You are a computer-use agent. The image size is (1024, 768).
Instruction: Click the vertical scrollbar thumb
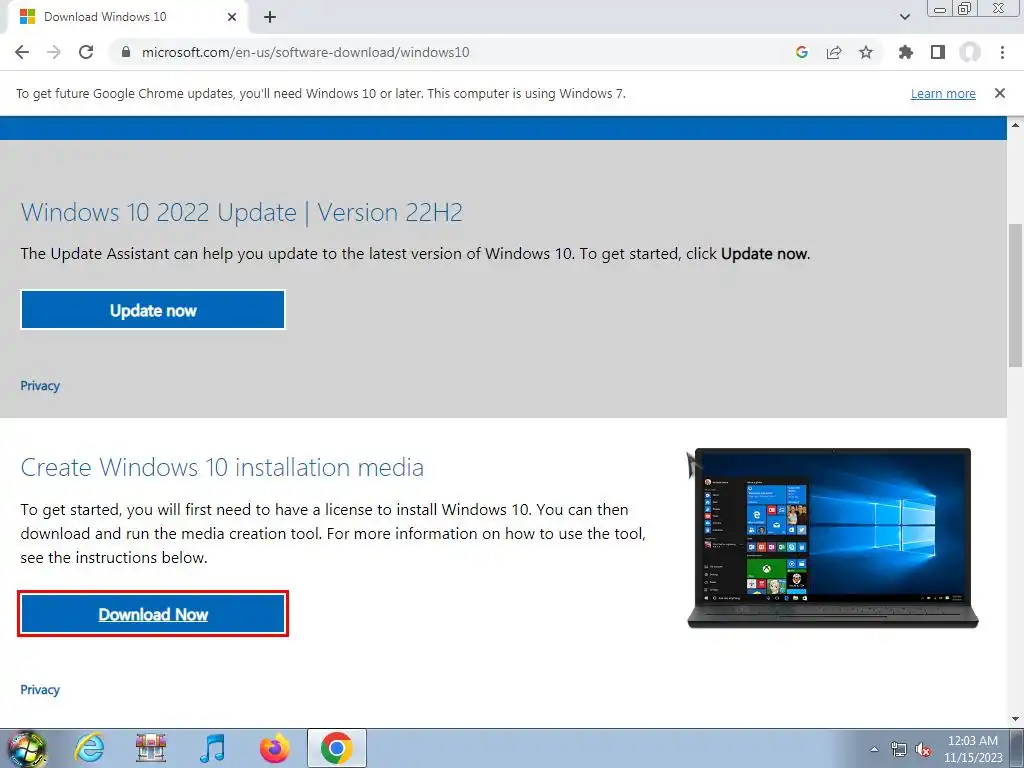(1016, 295)
